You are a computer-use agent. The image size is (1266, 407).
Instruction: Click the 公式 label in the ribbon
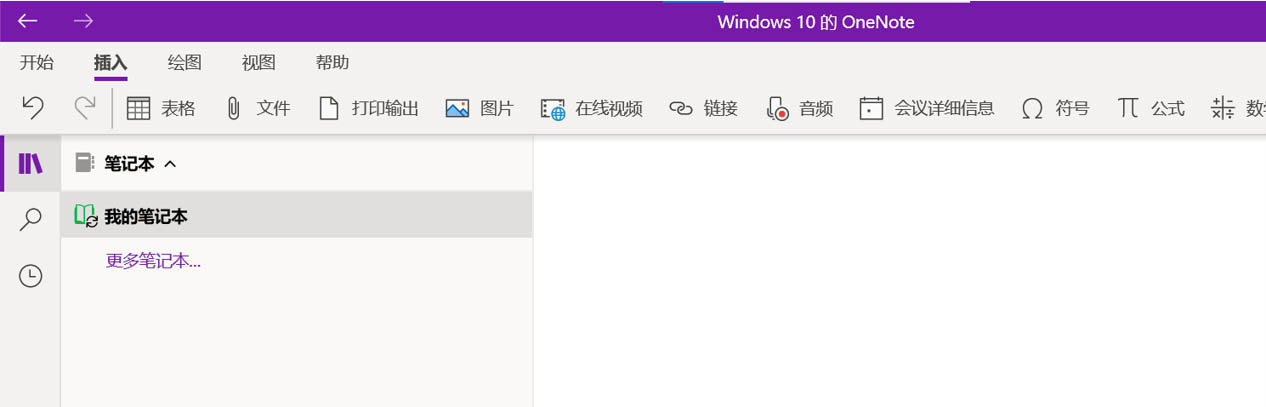1168,109
